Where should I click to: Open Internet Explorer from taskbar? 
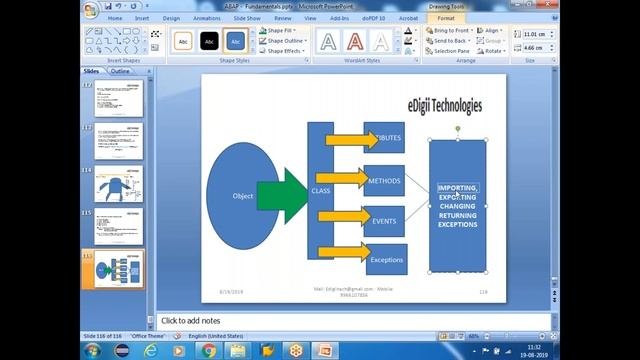pyautogui.click(x=150, y=351)
